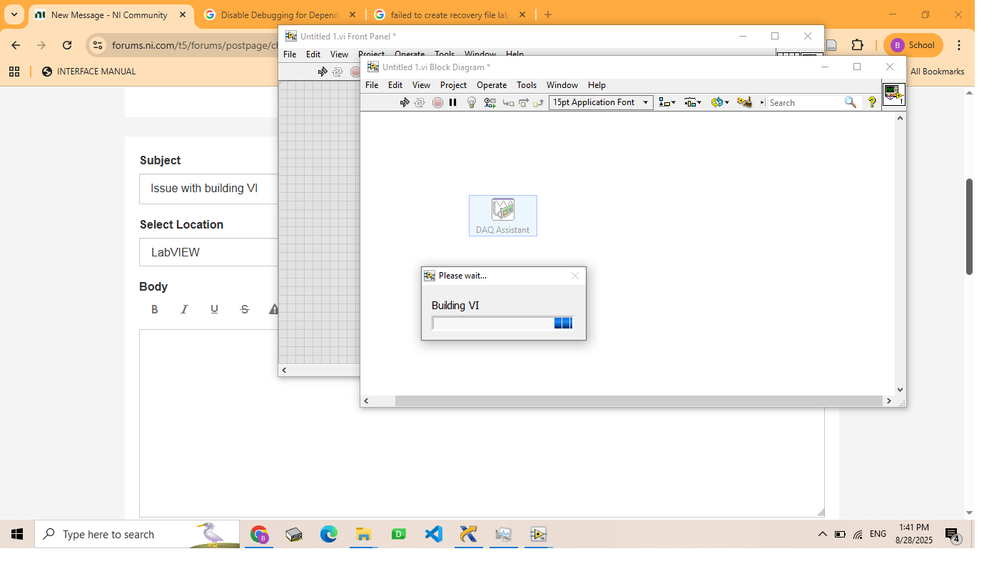Screen dimensions: 999x587
Task: Switch to failed to create recovery file tab
Action: click(450, 15)
